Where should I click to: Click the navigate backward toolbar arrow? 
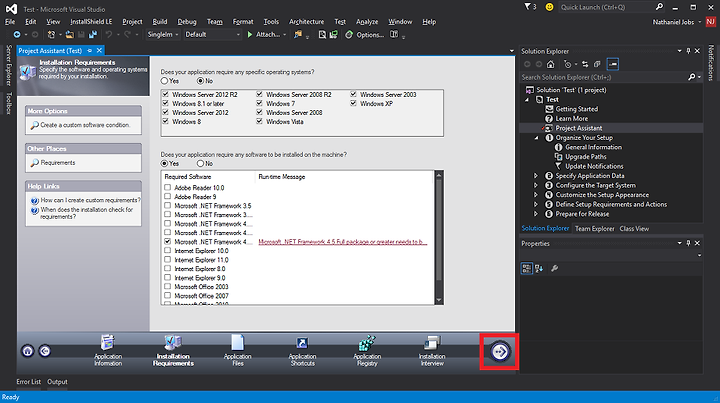point(17,34)
